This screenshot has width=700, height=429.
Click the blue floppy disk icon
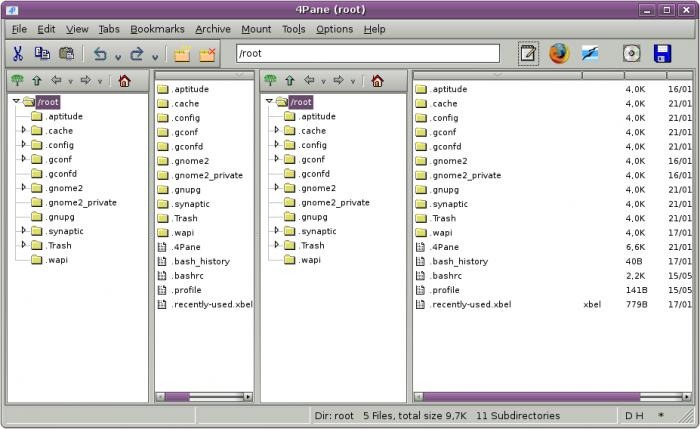click(x=662, y=54)
